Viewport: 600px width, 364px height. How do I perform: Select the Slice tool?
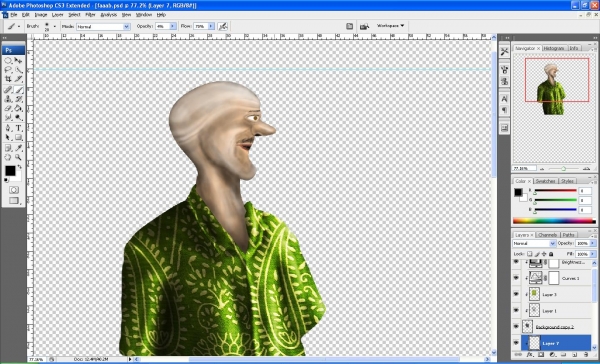(x=18, y=79)
